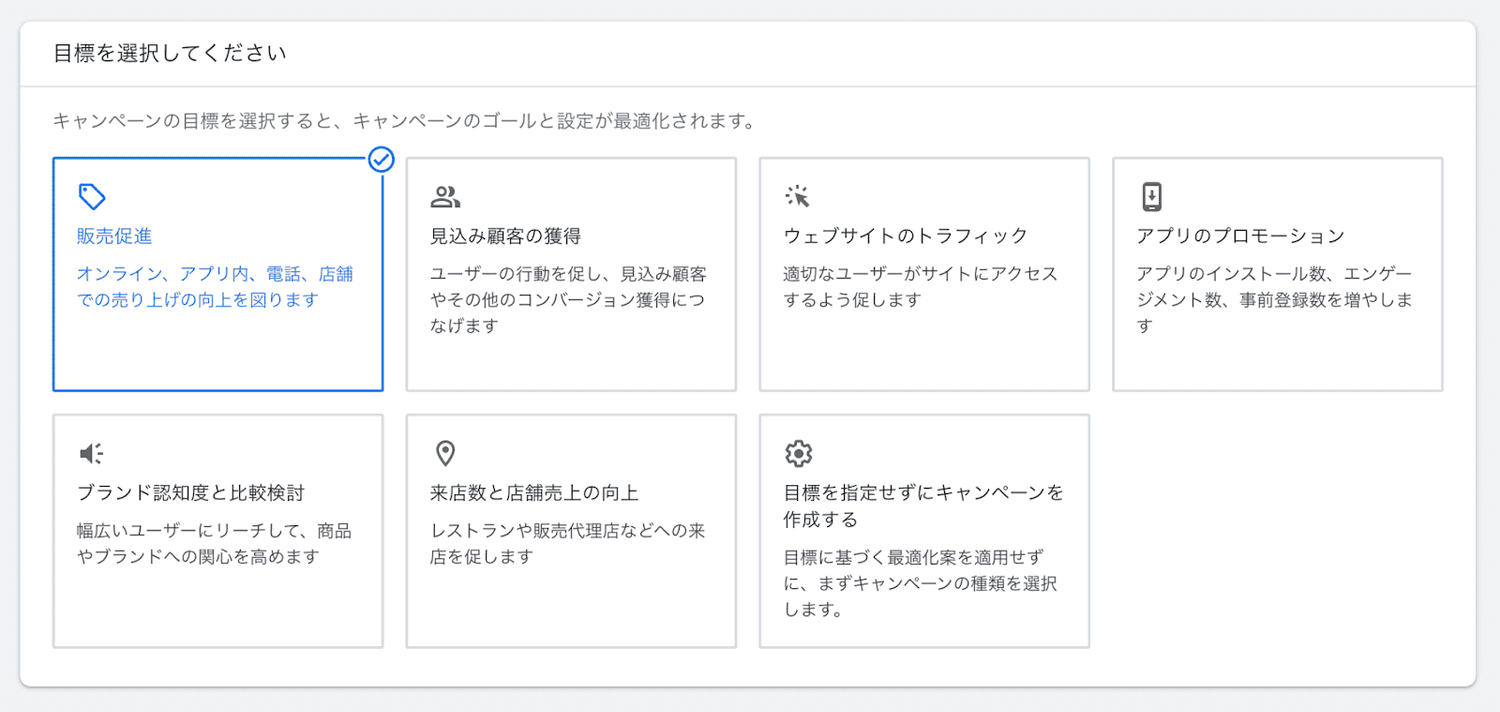Click the location pin icon for 来店数と店舗売上の向上

[x=445, y=454]
